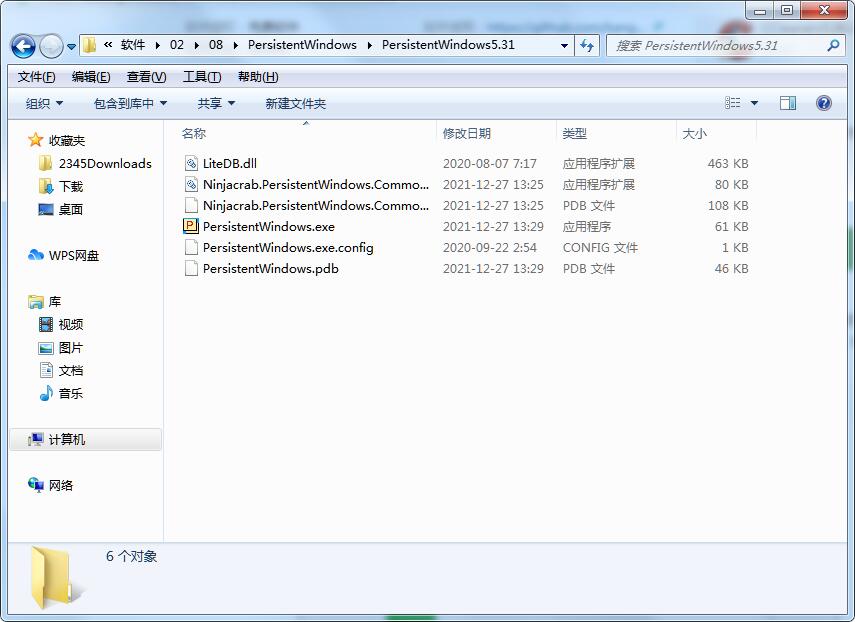The width and height of the screenshot is (855, 622).
Task: Select PersistentWindows.exe.config file name
Action: coord(288,248)
